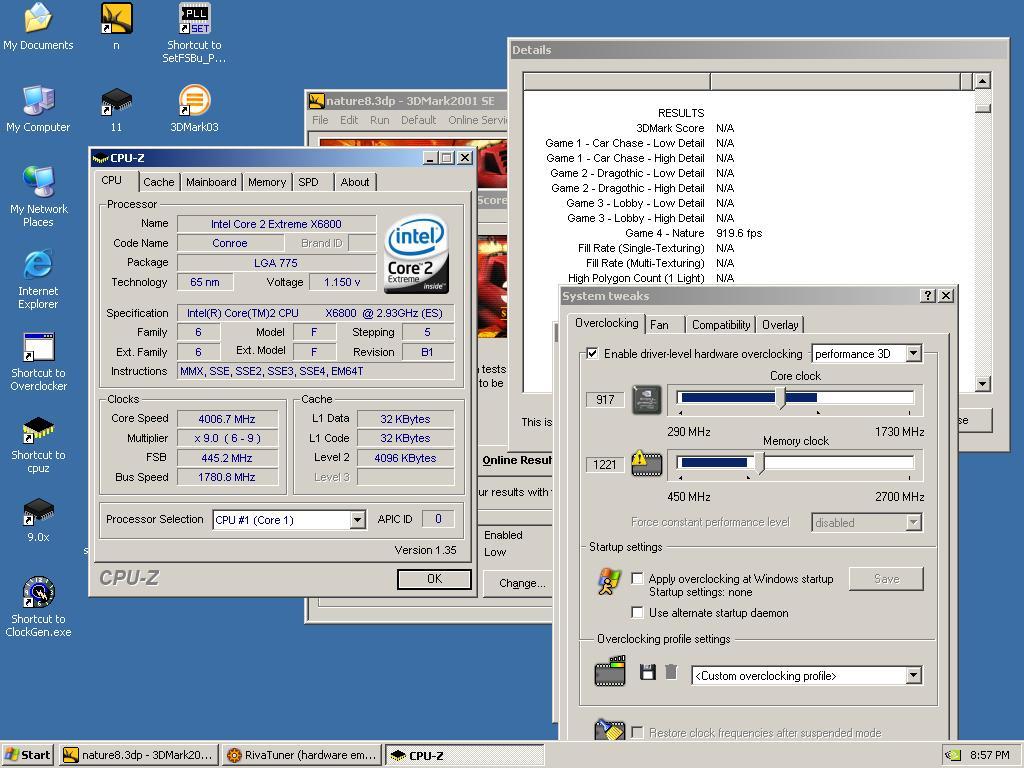The image size is (1024, 768).
Task: Click the overclocking profile film icon
Action: point(610,671)
